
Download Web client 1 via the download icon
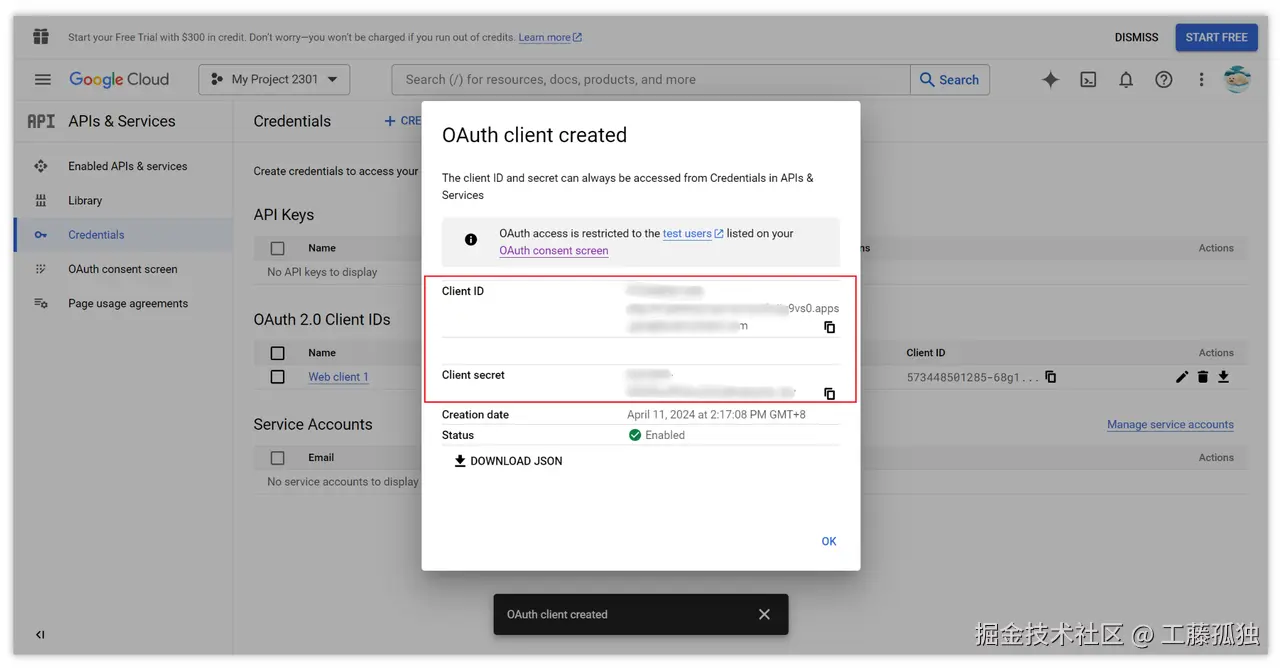(x=1224, y=377)
